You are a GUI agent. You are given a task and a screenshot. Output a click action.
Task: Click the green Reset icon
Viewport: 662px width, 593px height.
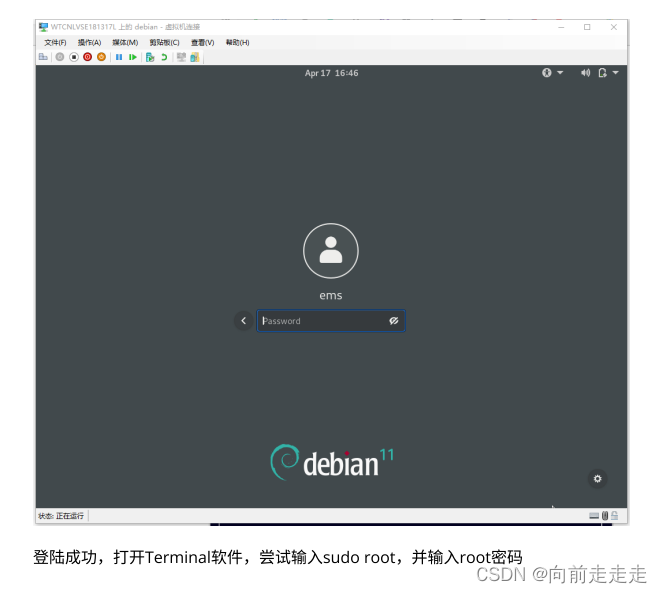coord(133,57)
